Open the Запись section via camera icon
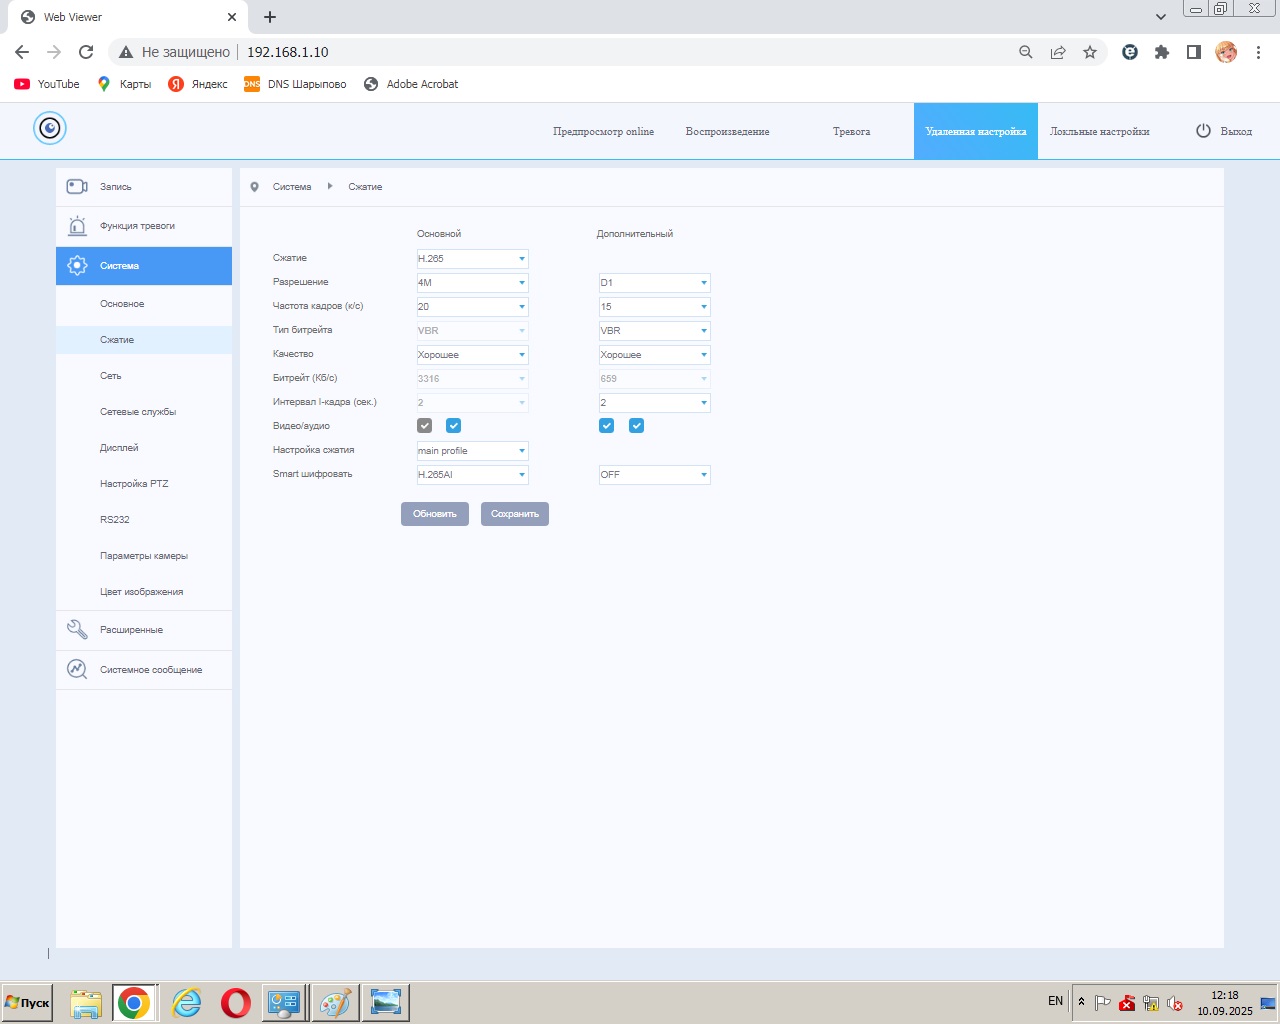 click(x=77, y=187)
